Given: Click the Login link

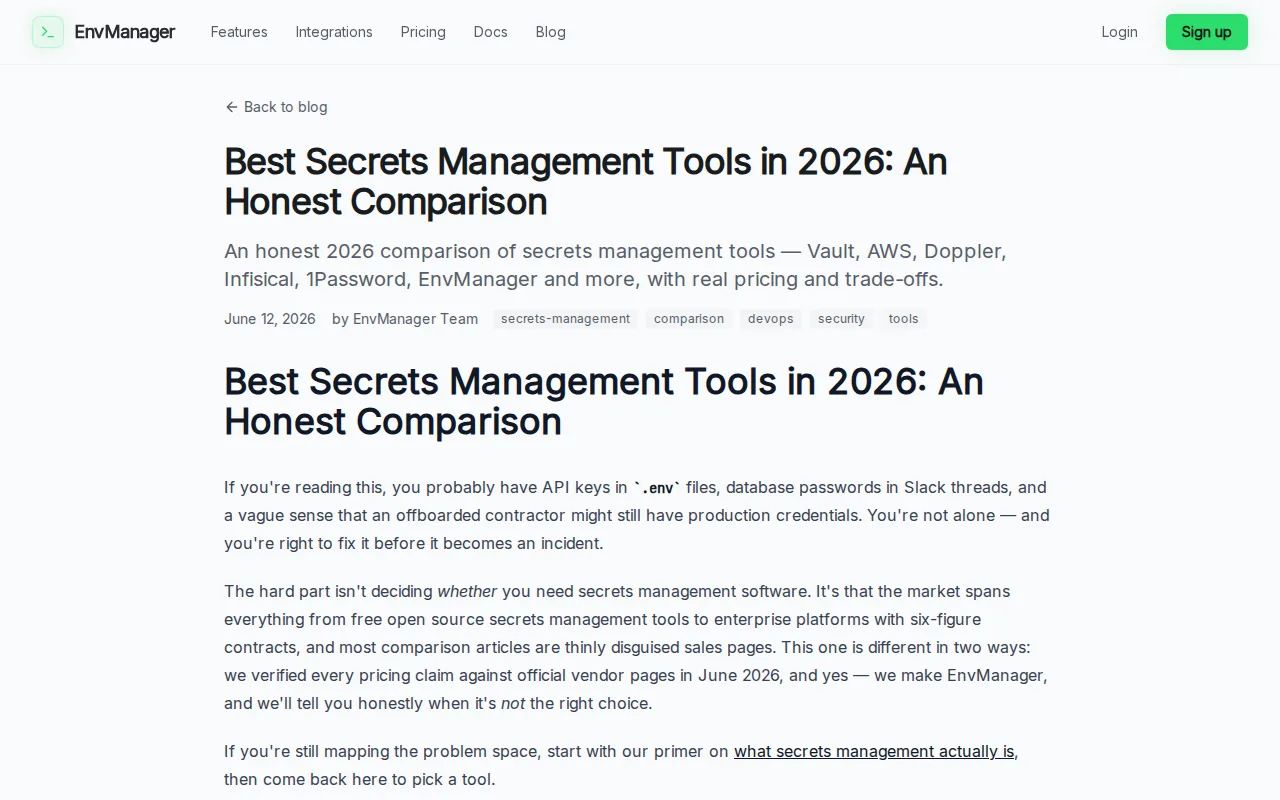Looking at the screenshot, I should point(1119,32).
